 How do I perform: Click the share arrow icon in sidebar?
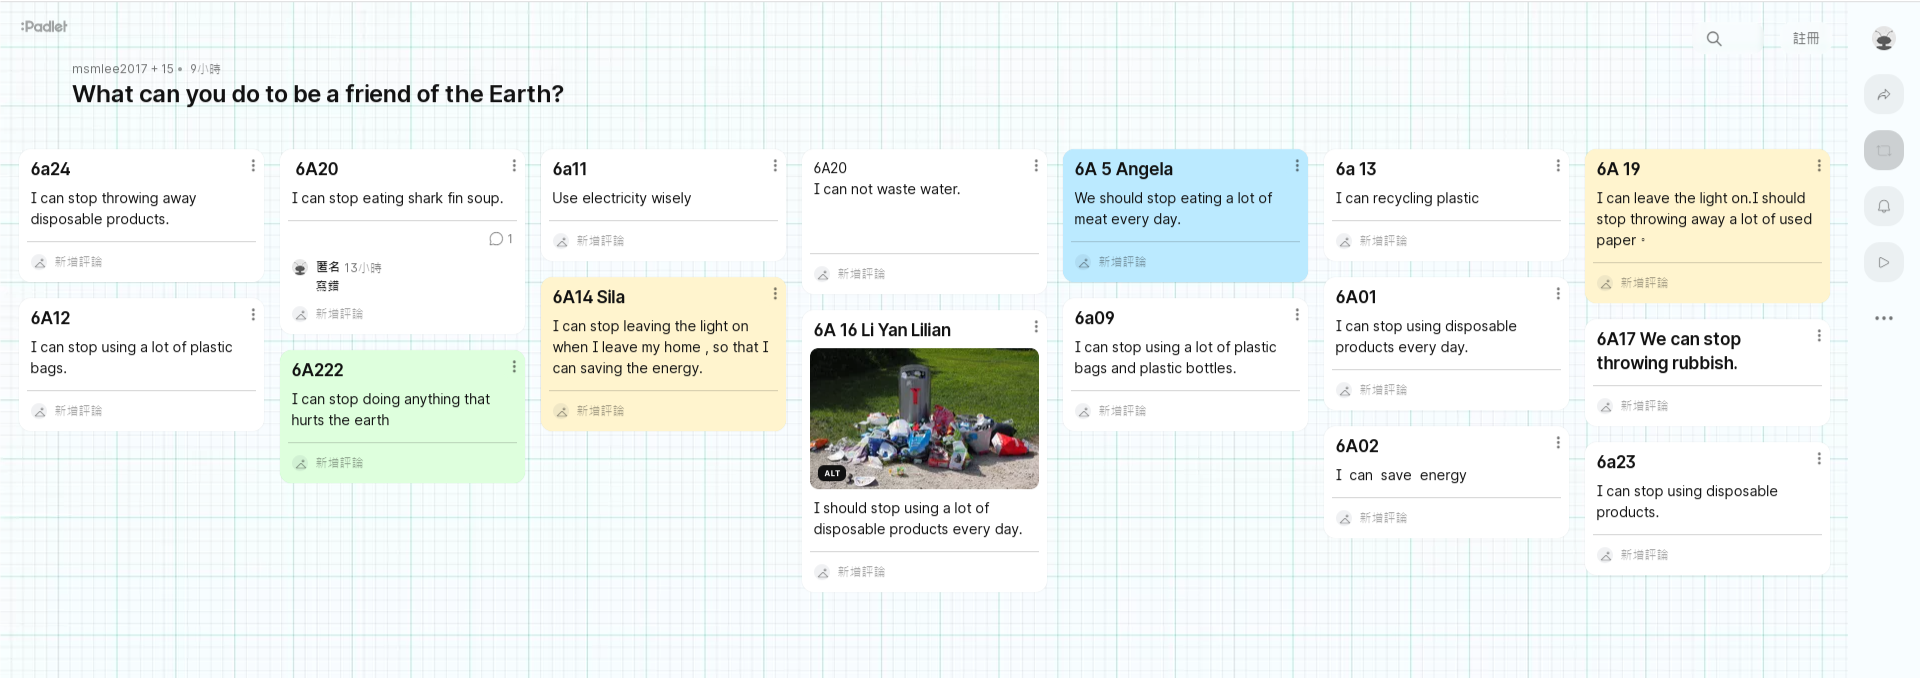tap(1883, 95)
